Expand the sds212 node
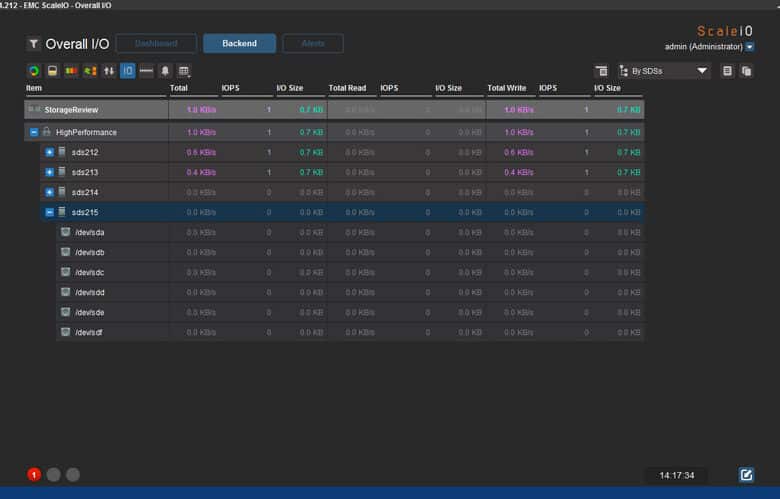 point(49,152)
